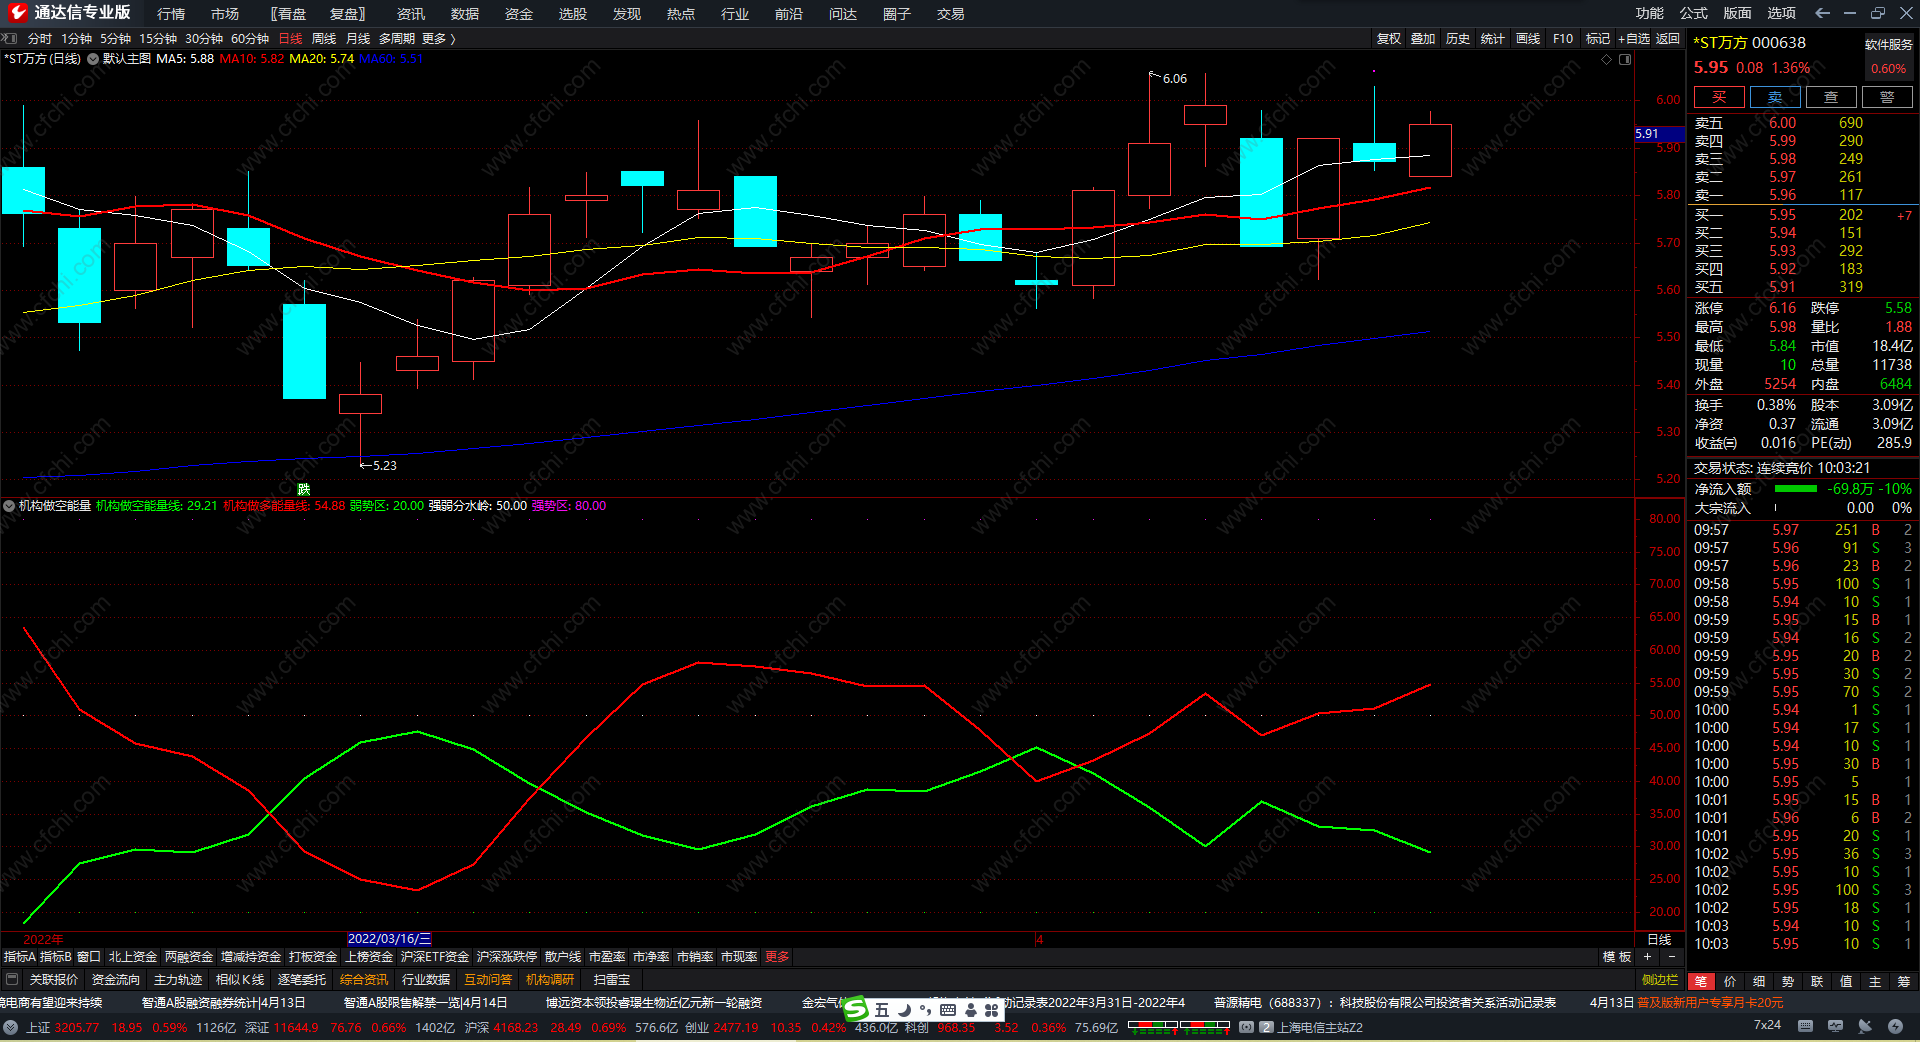Screen dimensions: 1920x1042
Task: Click the 通达信 logo icon
Action: [17, 13]
